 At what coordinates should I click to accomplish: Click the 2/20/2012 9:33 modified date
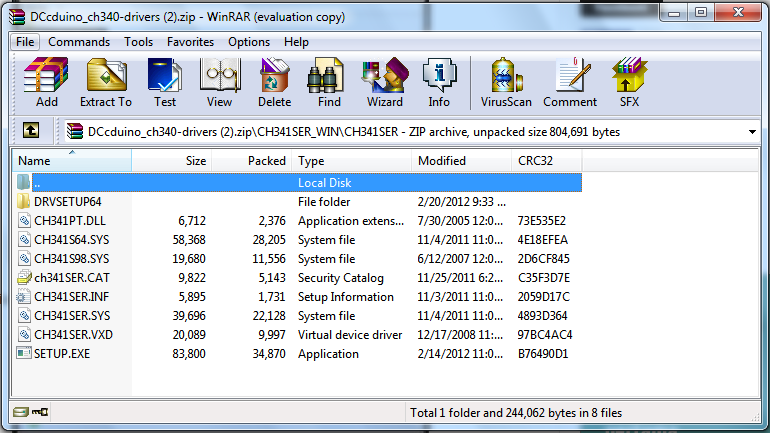[461, 202]
